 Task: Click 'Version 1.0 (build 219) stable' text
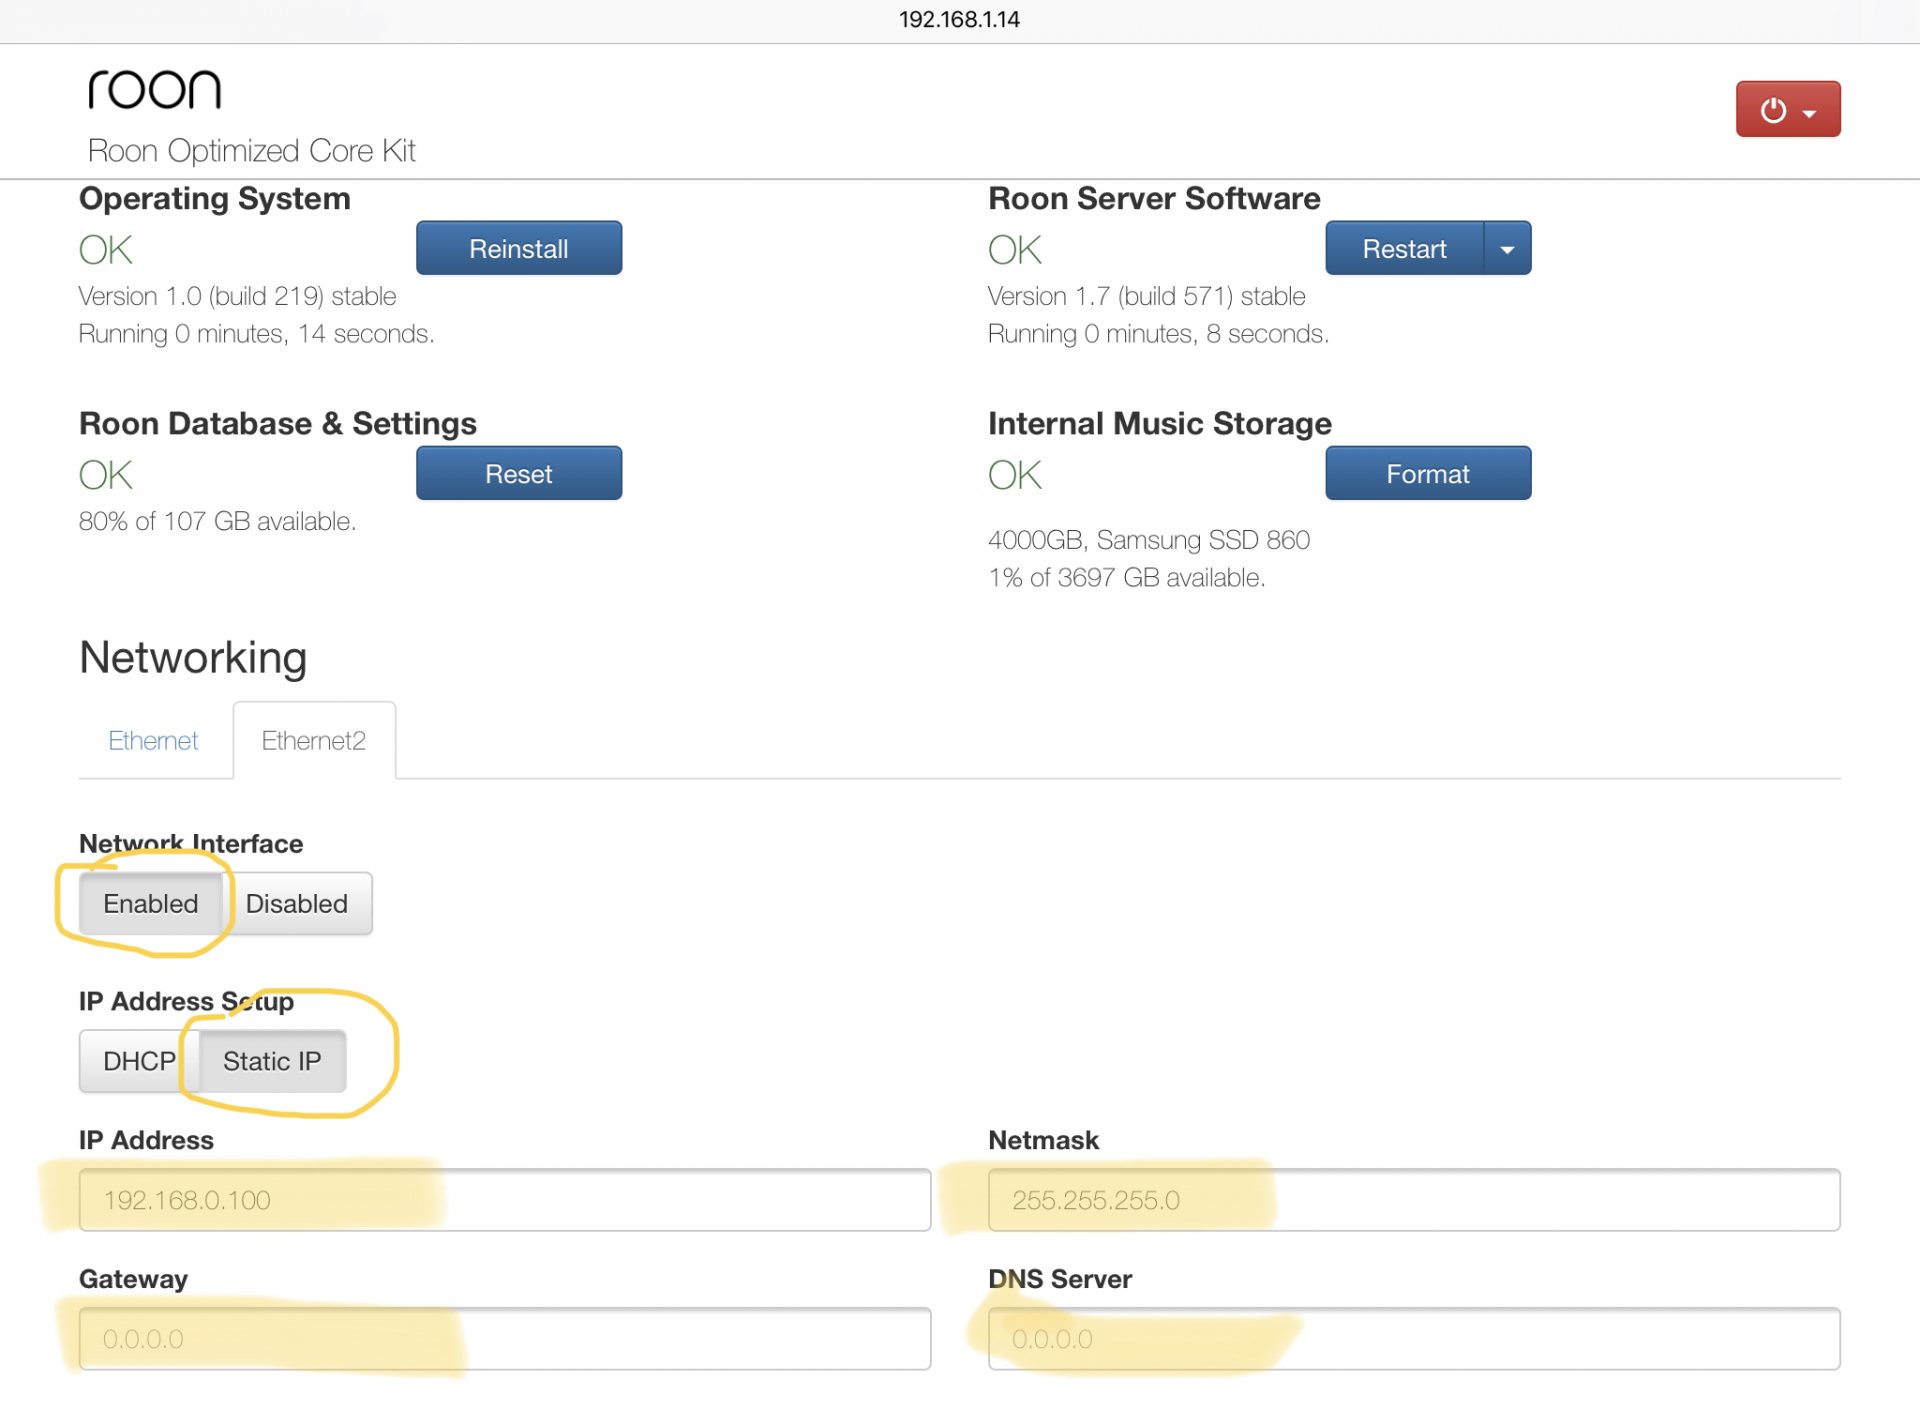click(238, 296)
